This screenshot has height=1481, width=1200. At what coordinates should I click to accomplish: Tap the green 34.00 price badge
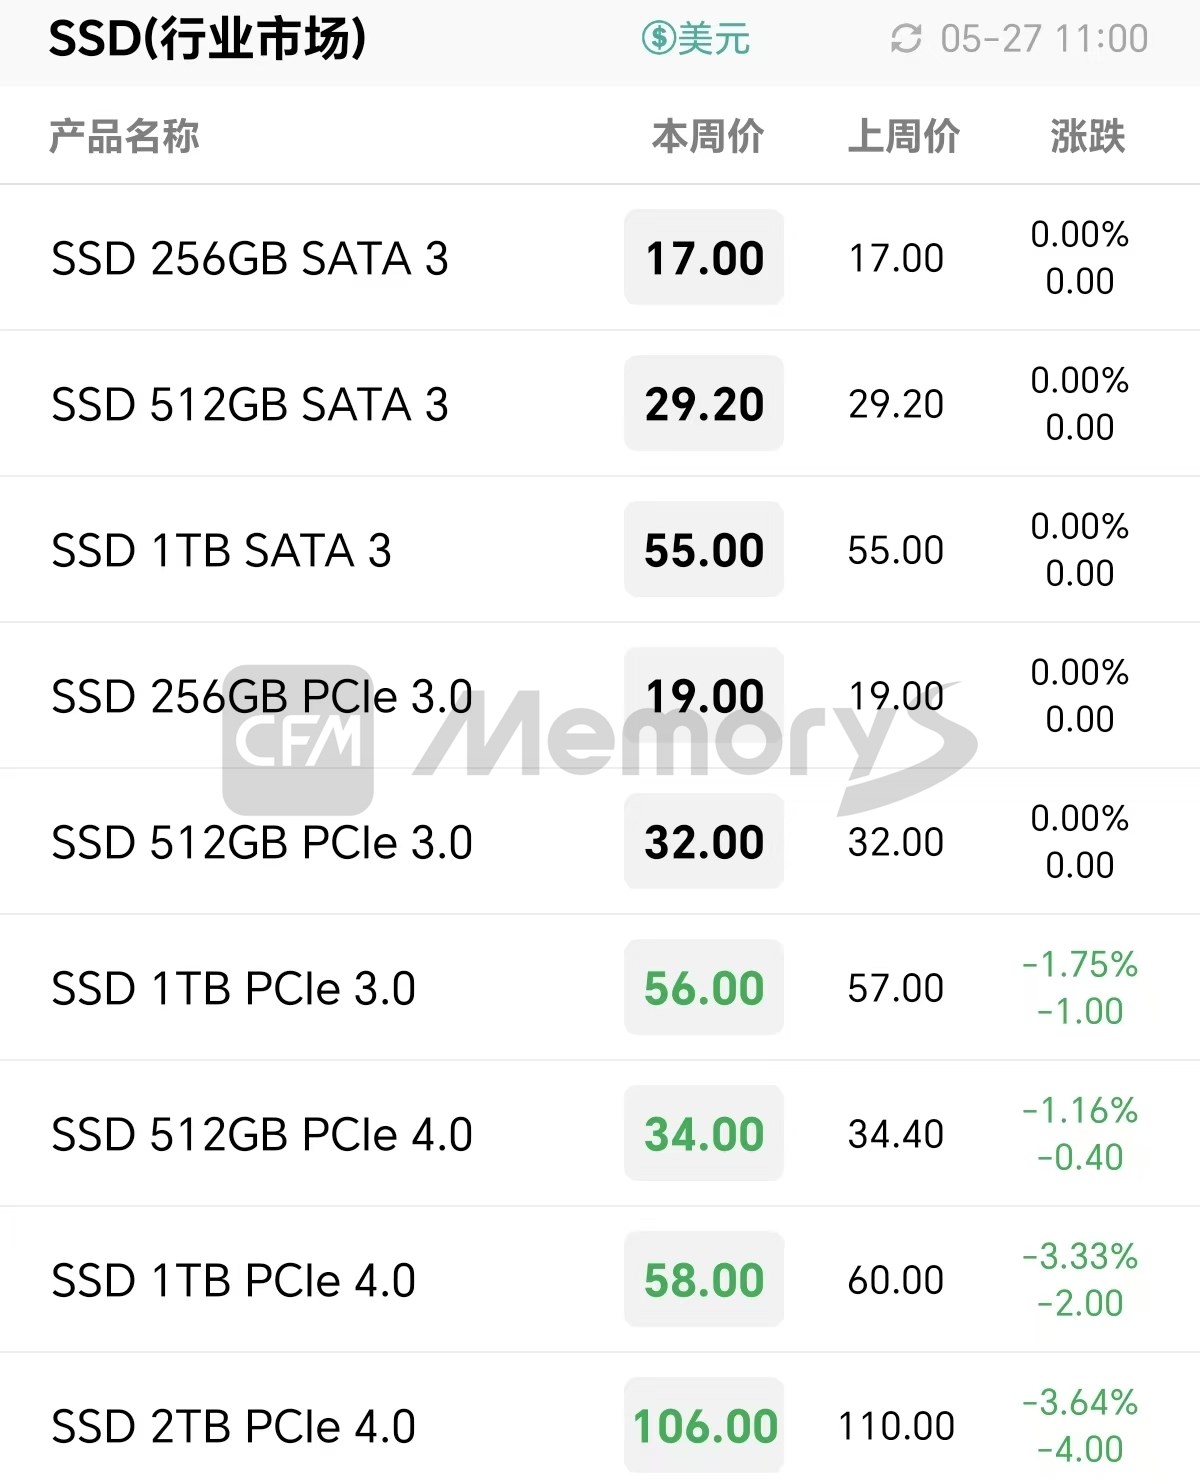click(704, 1134)
